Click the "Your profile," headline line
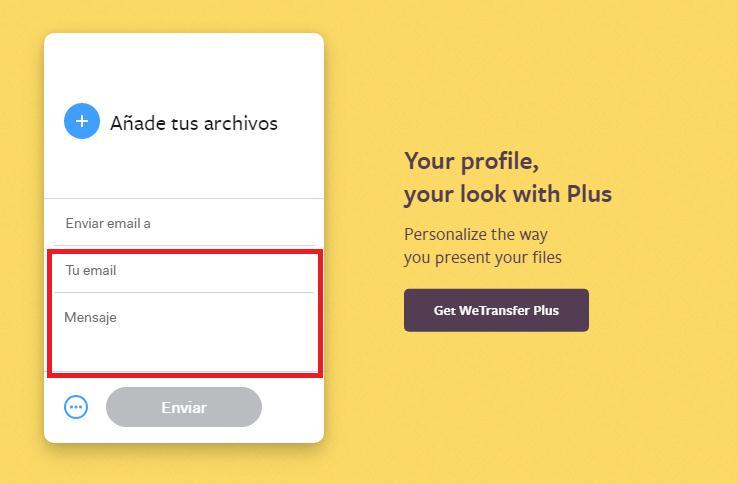This screenshot has width=737, height=484. coord(471,161)
